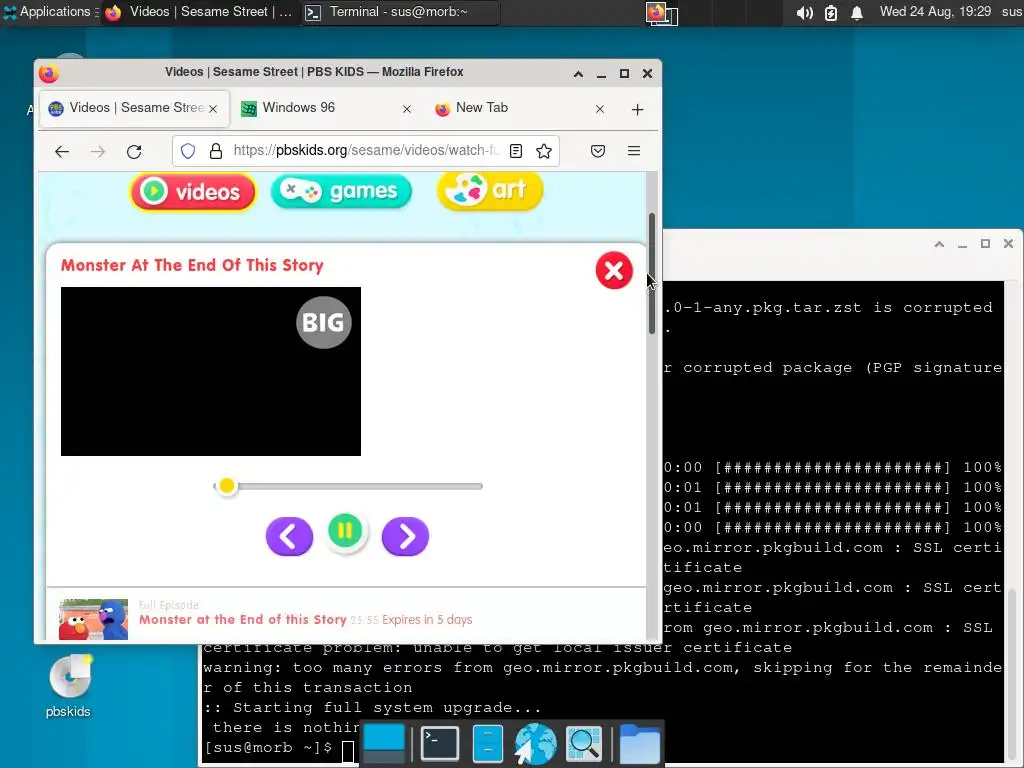Click the terminal prompt [sus@morb ~]$
This screenshot has height=768, width=1024.
click(268, 748)
